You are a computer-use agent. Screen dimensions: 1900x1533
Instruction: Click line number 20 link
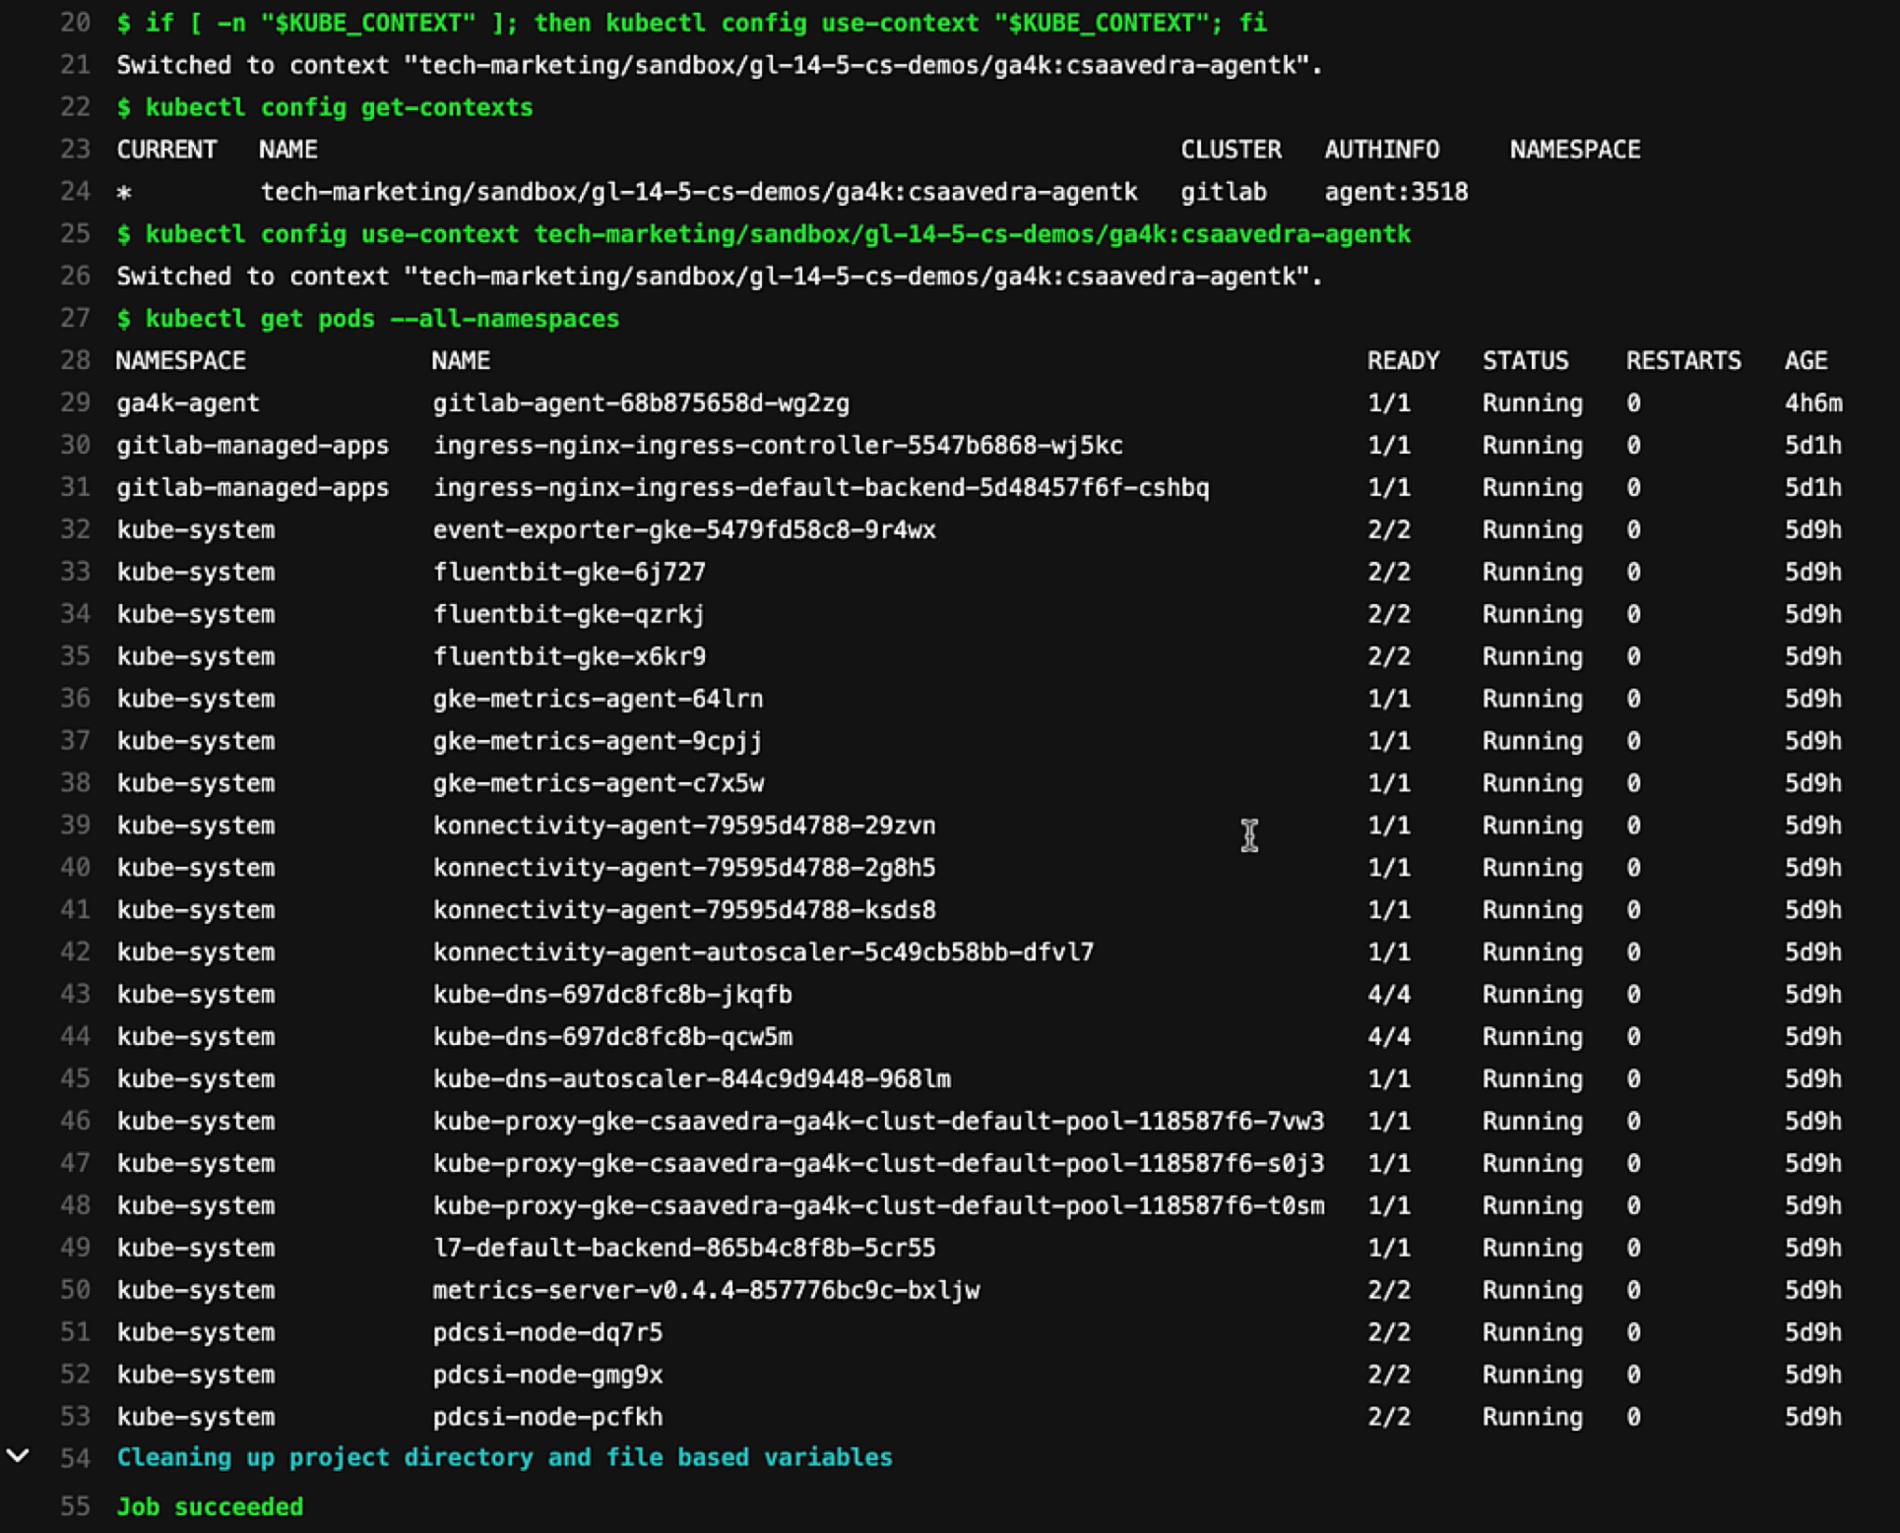pos(75,22)
